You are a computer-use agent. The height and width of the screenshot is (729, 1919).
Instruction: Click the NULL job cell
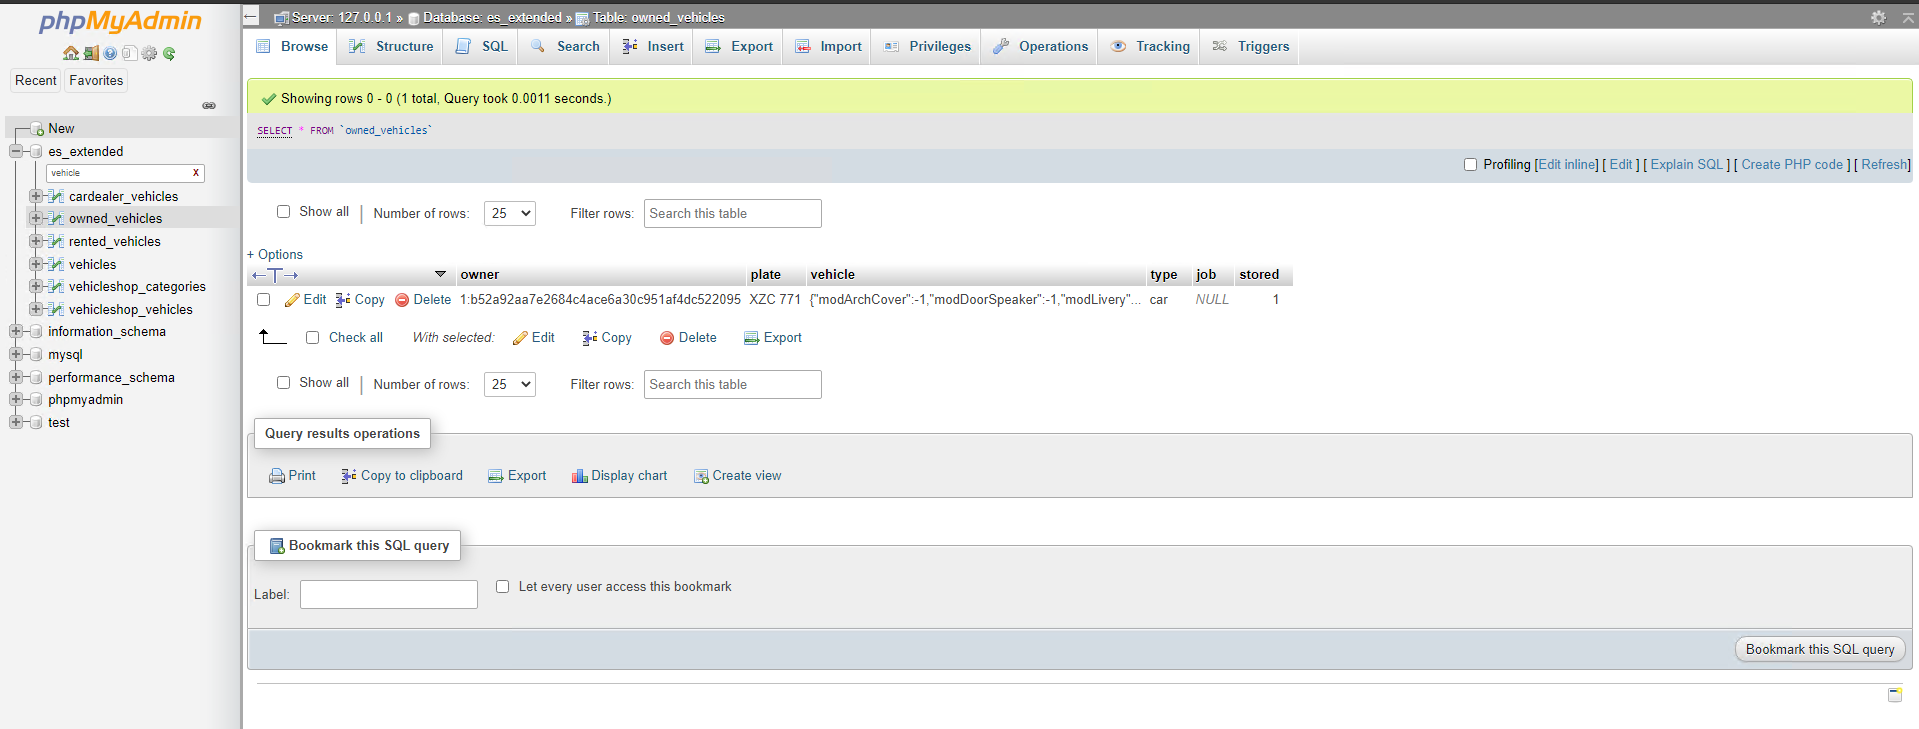tap(1212, 300)
